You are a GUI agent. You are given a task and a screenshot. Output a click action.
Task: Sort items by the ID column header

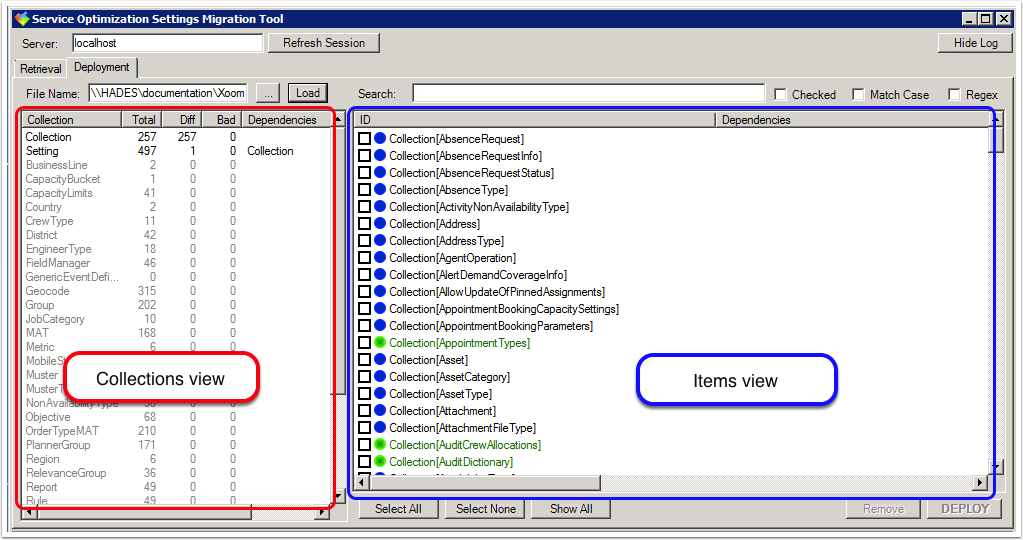click(x=535, y=120)
